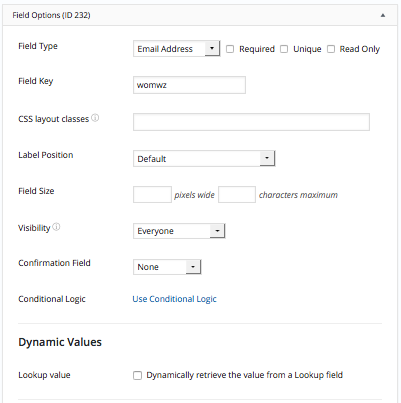Screen dimensions: 401x403
Task: Click the 'characters maximum' caption
Action: click(298, 195)
